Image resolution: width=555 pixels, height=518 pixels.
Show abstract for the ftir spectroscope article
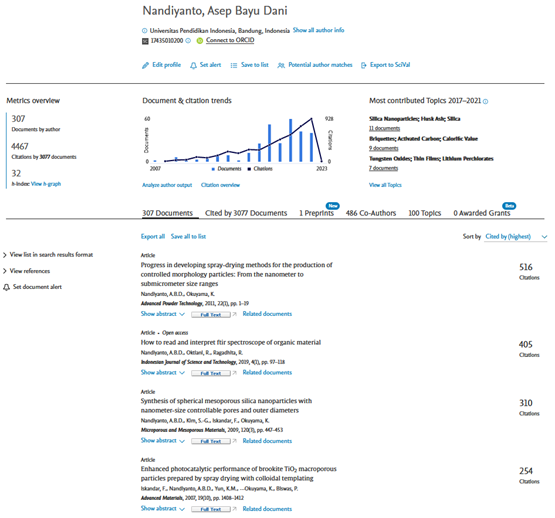tap(162, 373)
